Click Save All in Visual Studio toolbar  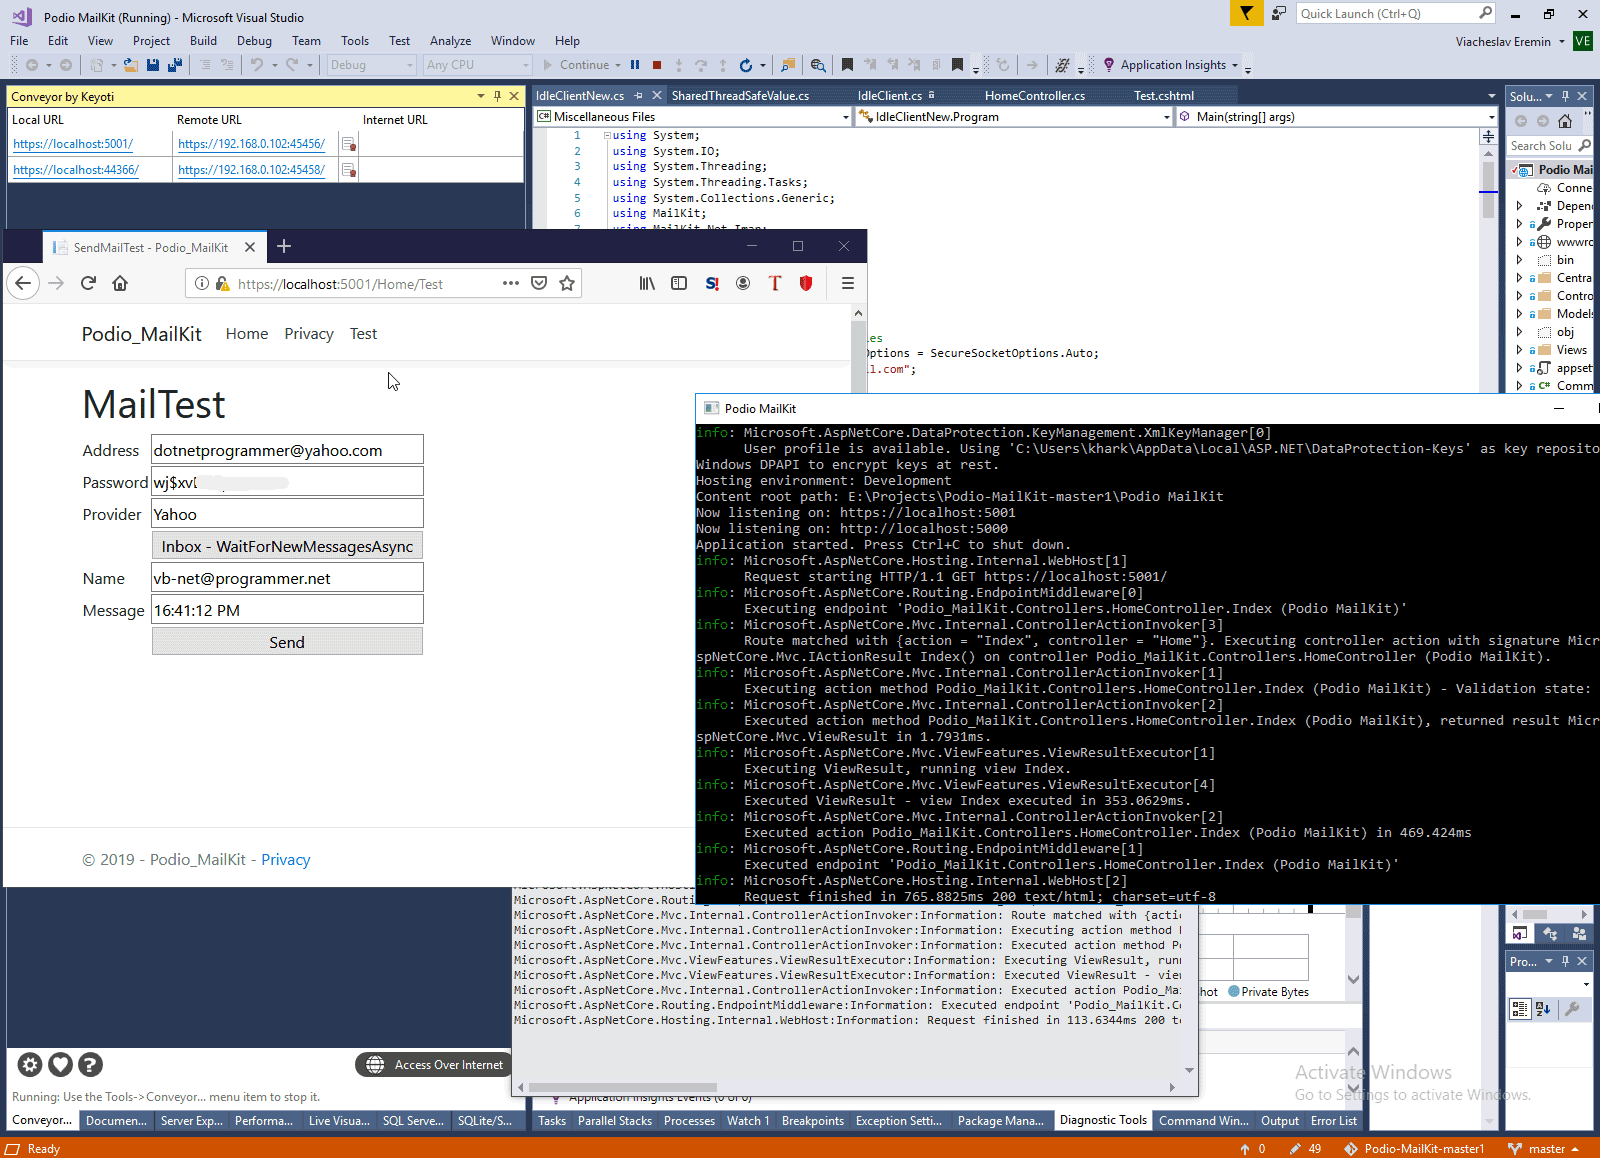pyautogui.click(x=175, y=65)
